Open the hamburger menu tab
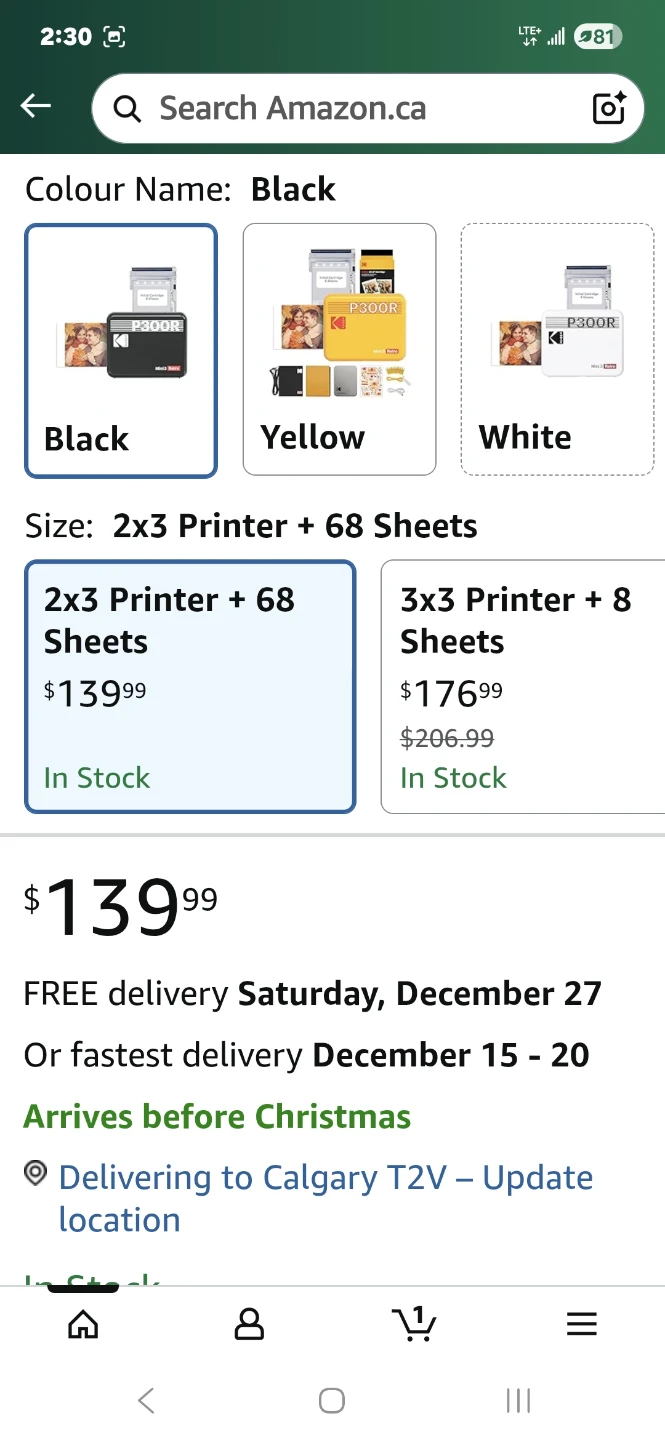 coord(581,1325)
